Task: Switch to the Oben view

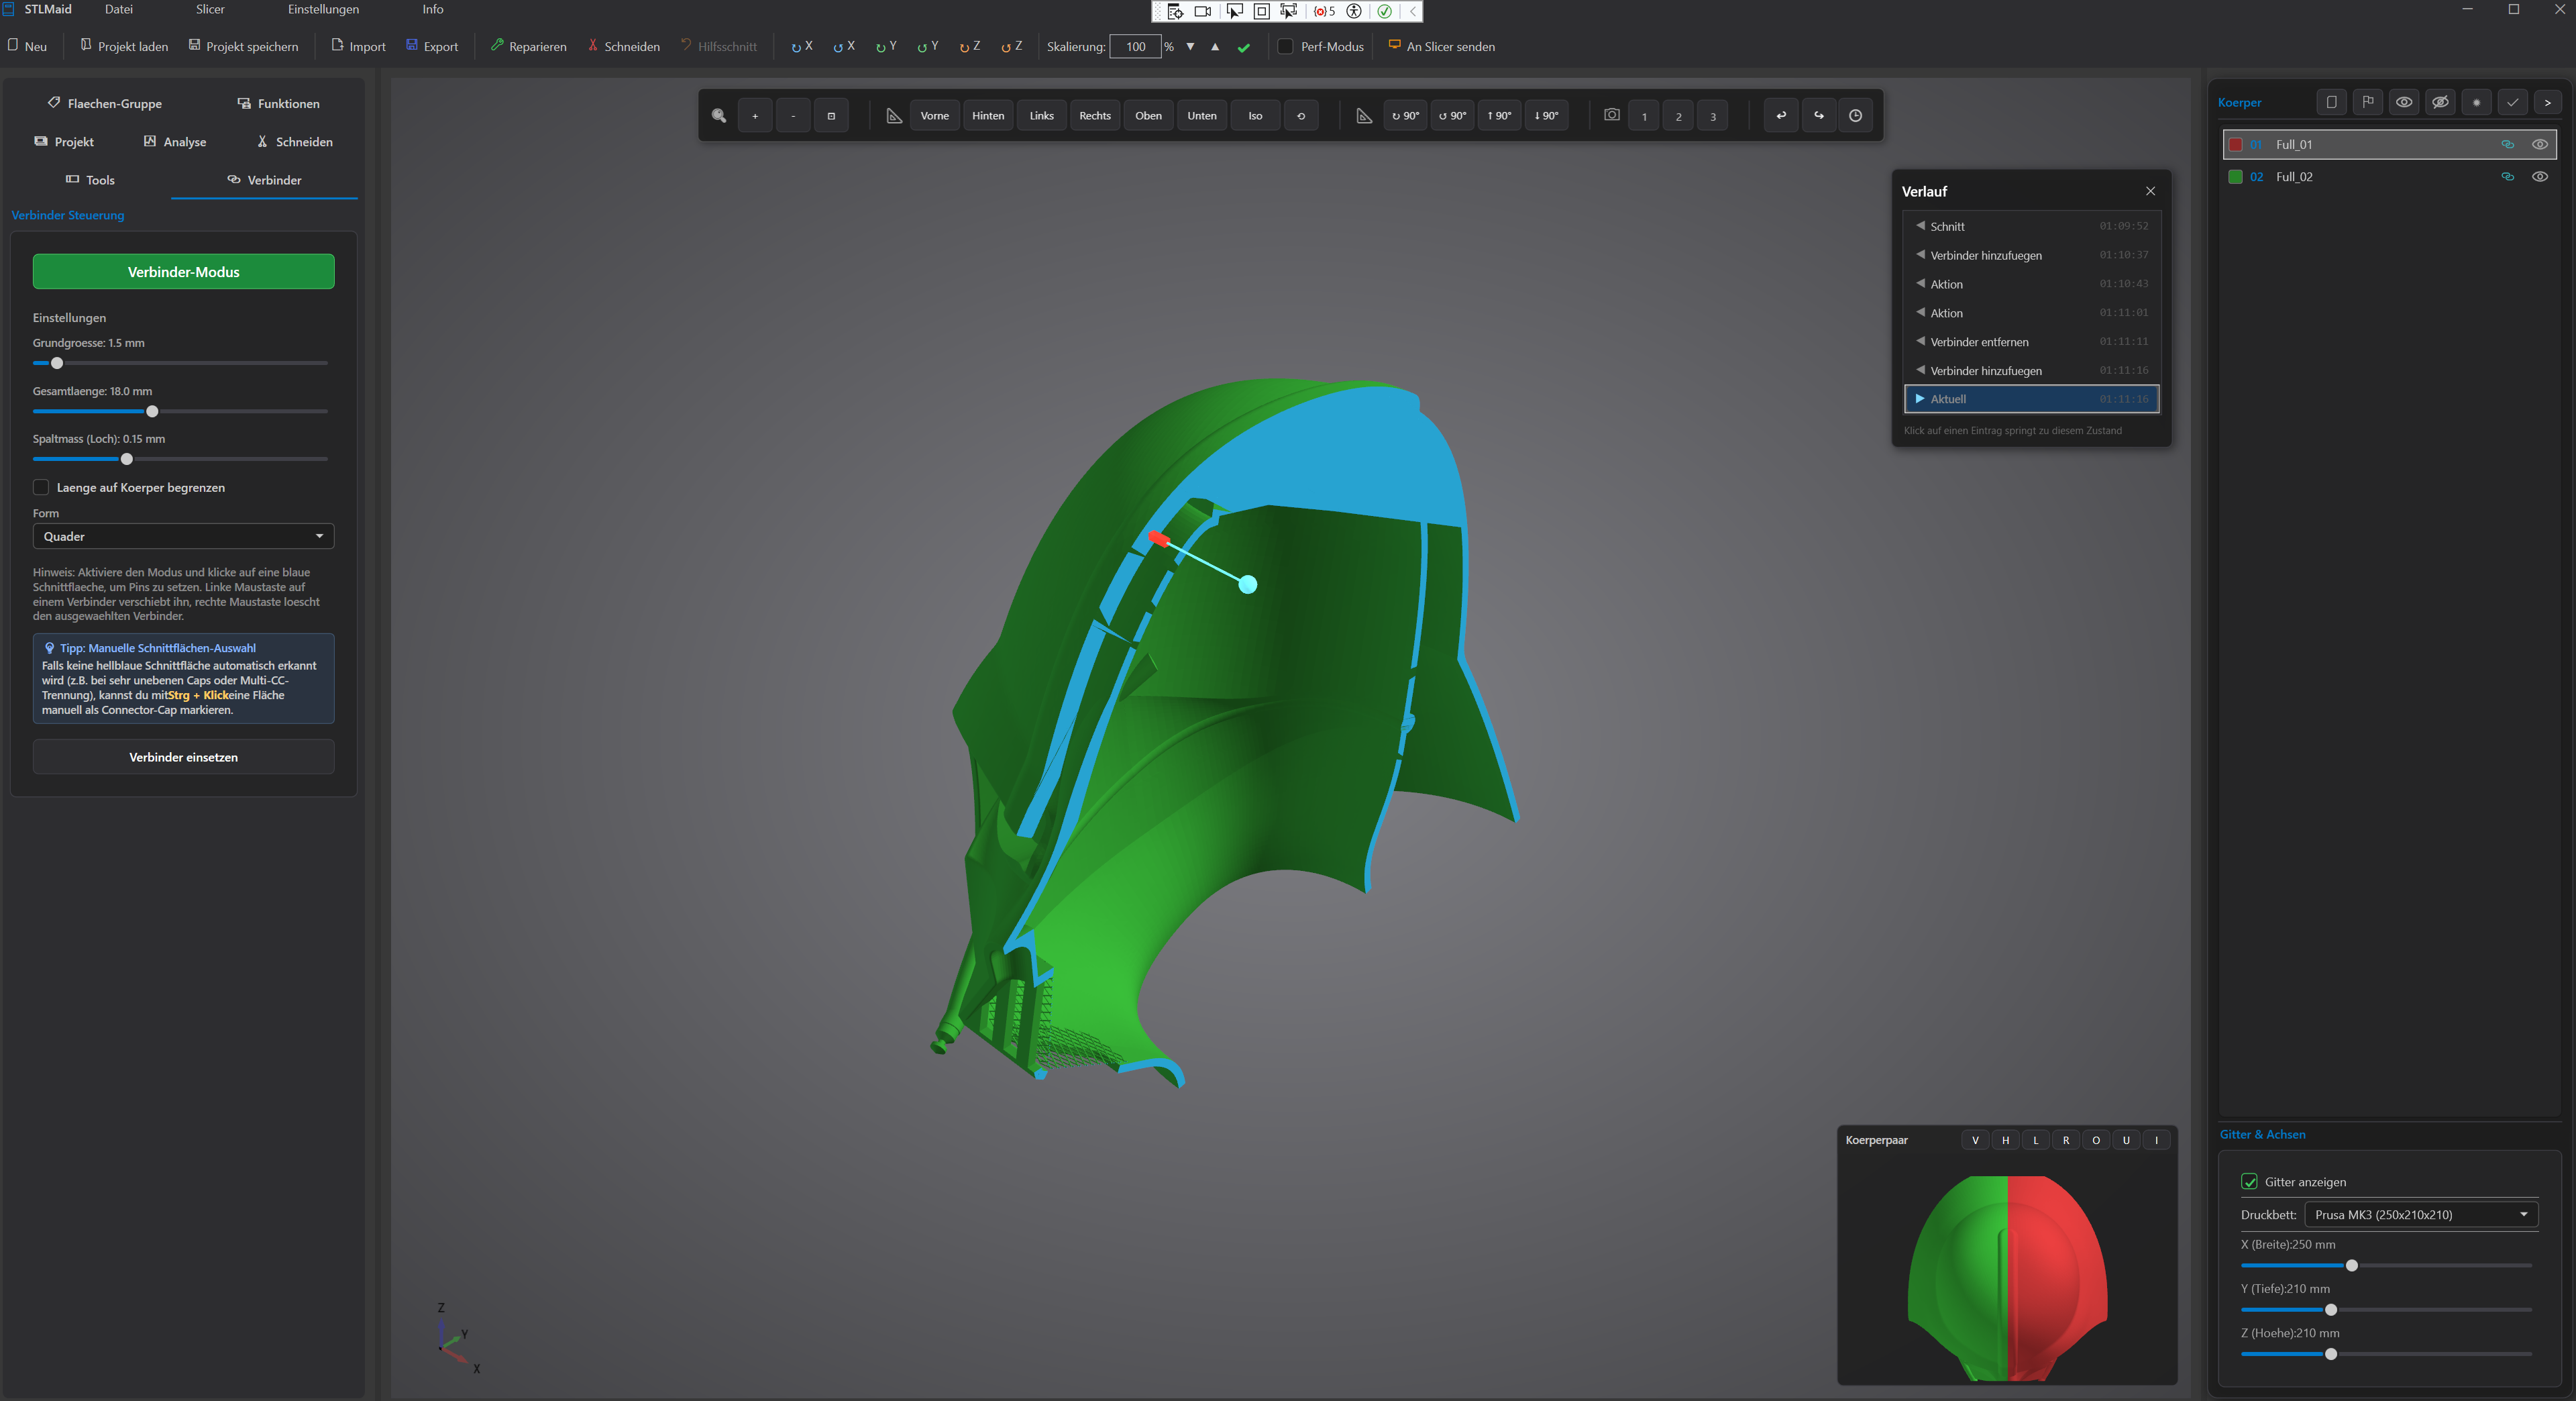Action: click(x=1149, y=116)
